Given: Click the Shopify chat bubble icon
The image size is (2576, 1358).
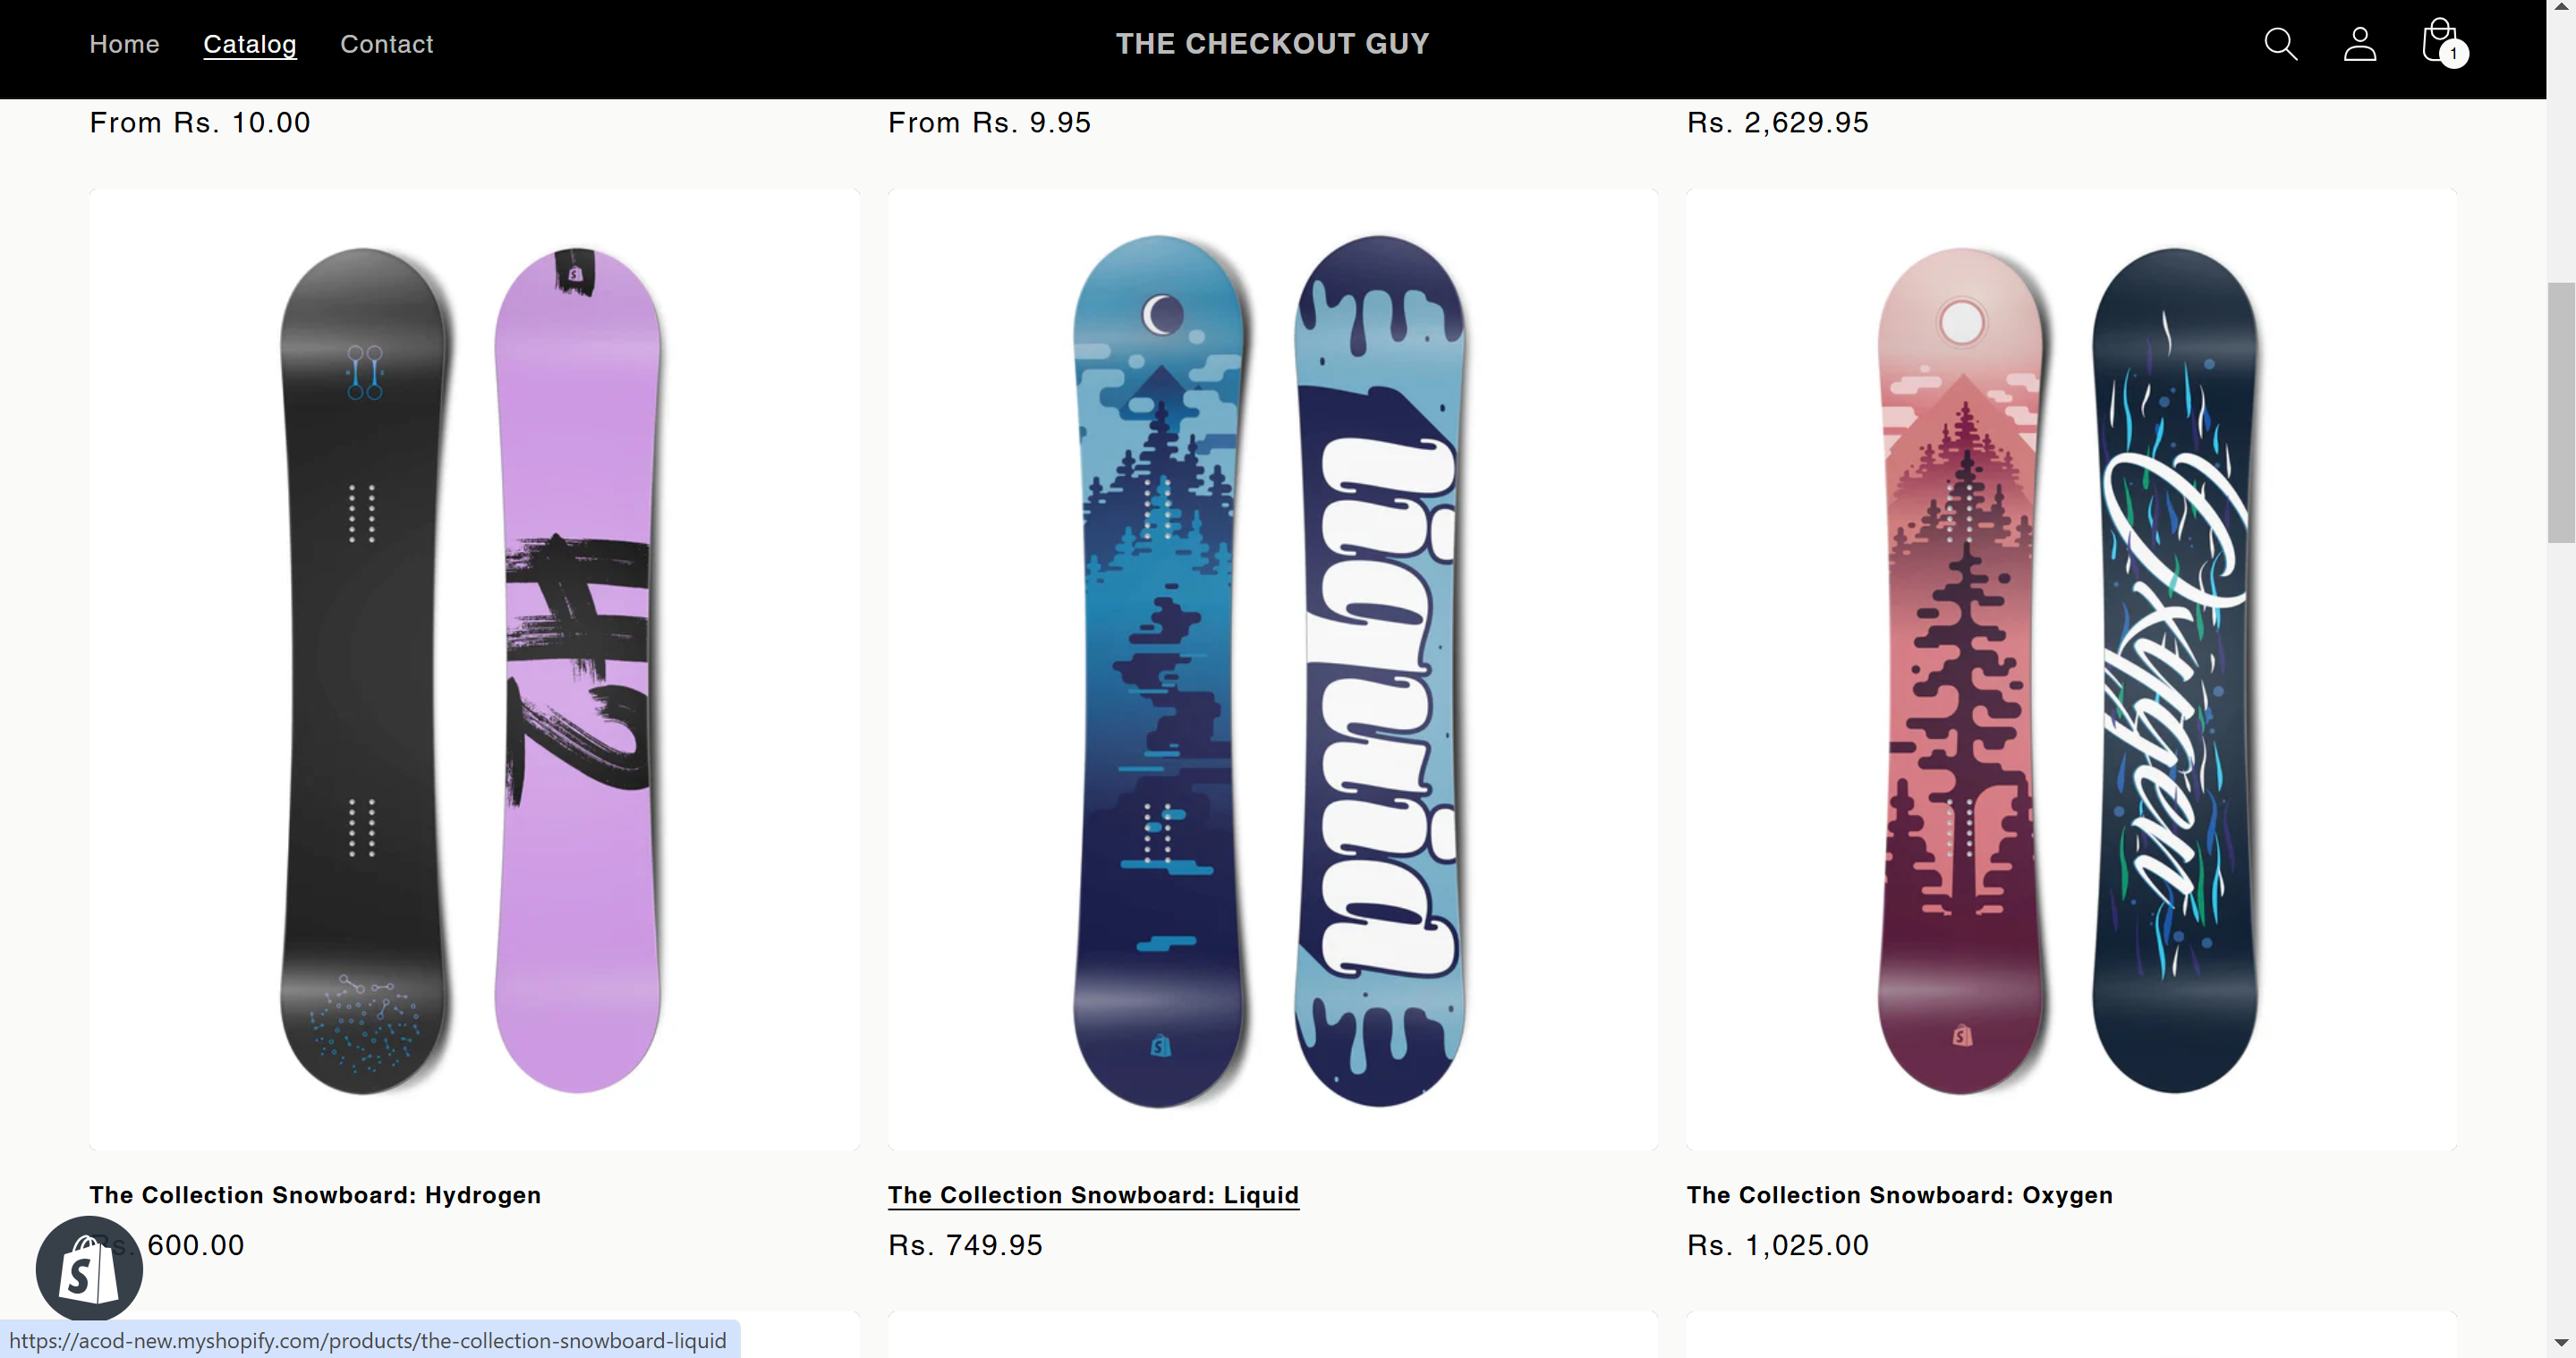Looking at the screenshot, I should pos(89,1269).
